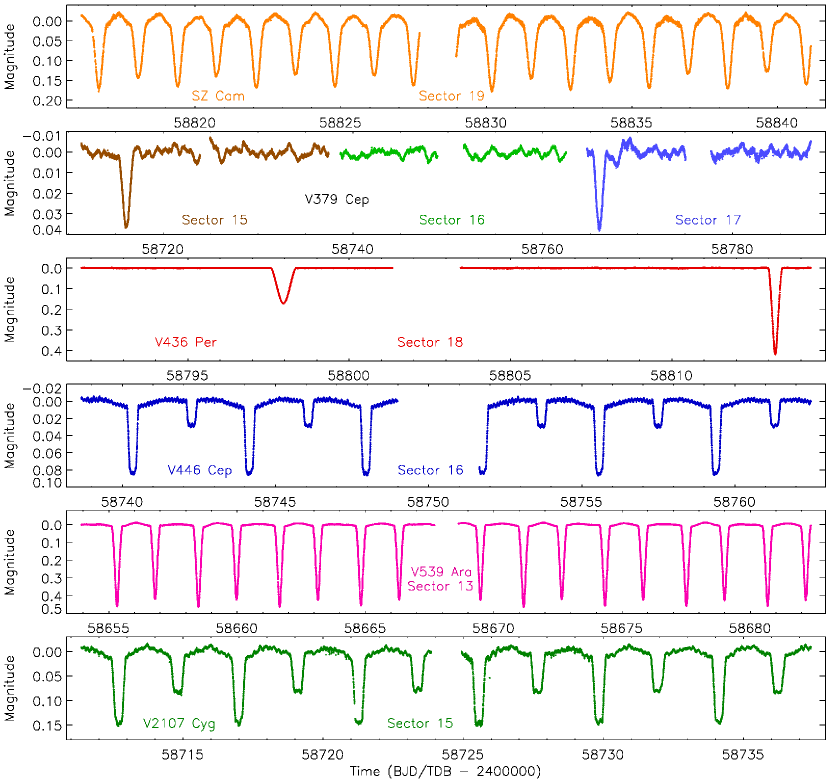Click the "58780" time tick label
The width and height of the screenshot is (830, 779).
coord(732,249)
